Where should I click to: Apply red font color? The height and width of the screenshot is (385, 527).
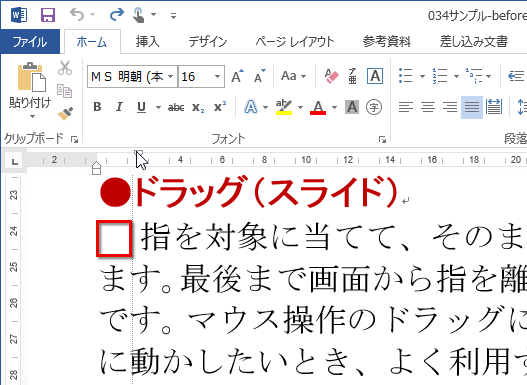(318, 107)
